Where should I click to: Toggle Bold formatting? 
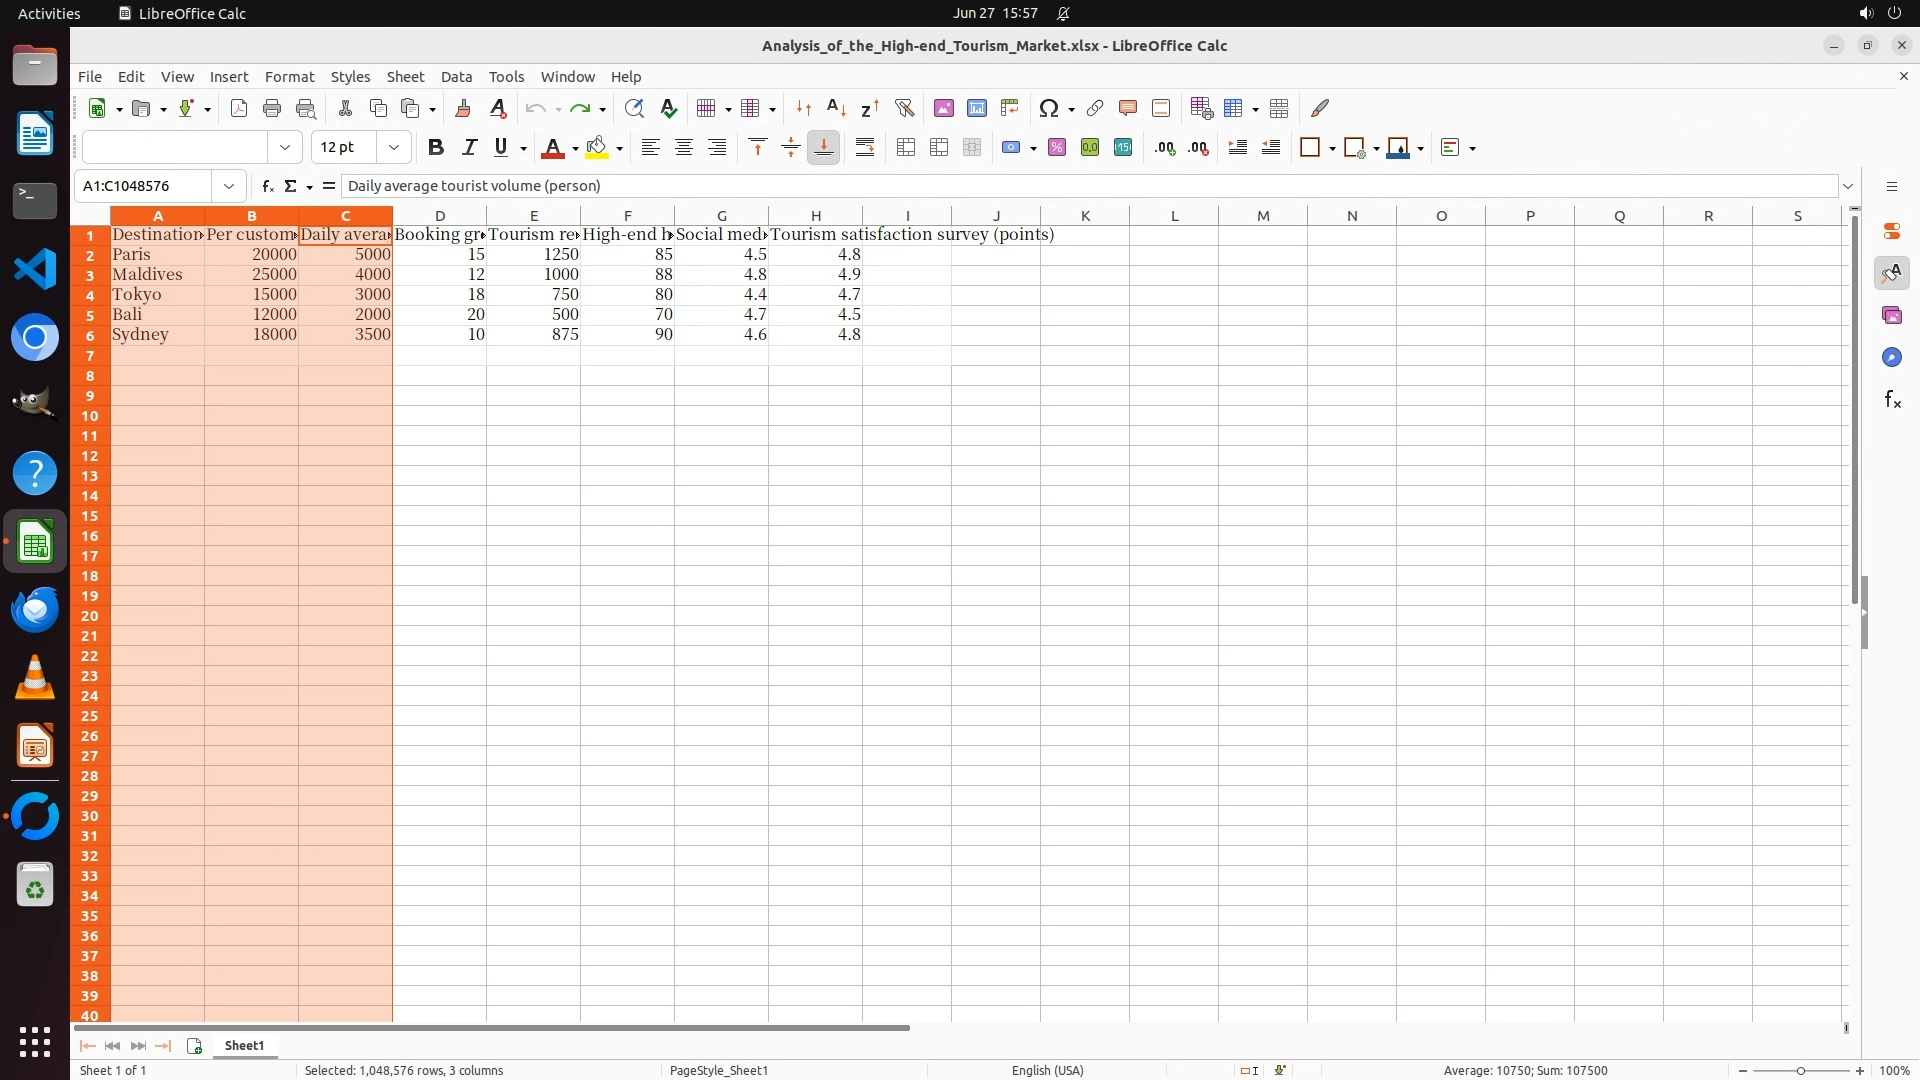click(x=435, y=148)
